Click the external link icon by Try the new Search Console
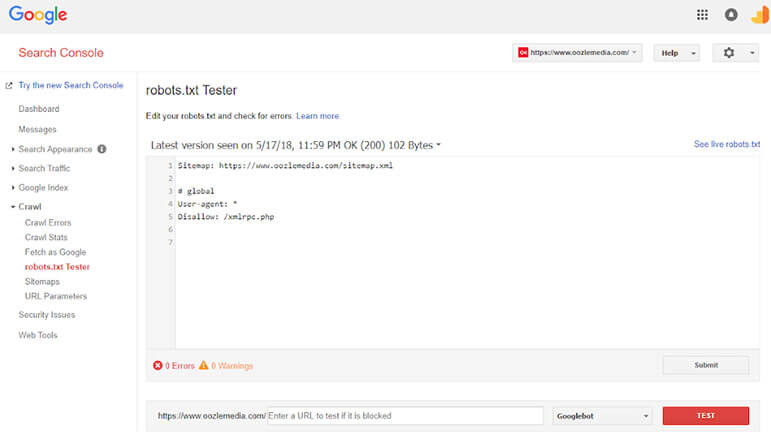 point(9,86)
